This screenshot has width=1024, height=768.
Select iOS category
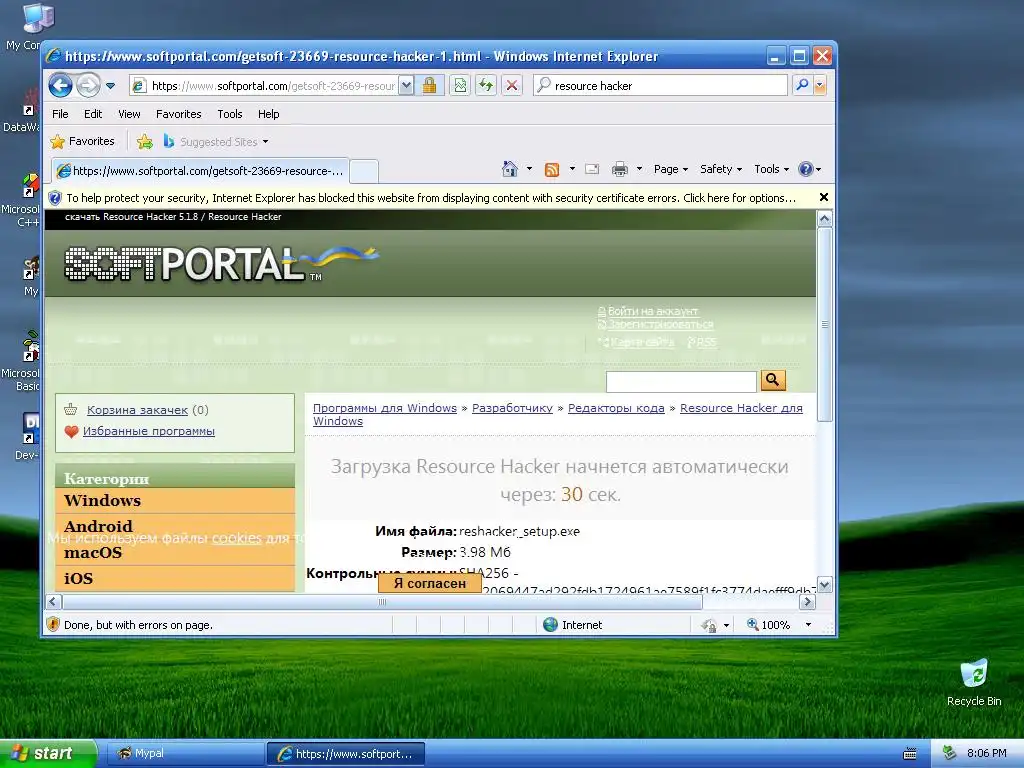click(175, 579)
